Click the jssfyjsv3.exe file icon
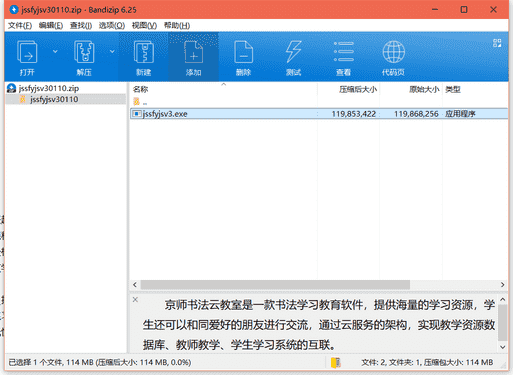 pos(136,114)
